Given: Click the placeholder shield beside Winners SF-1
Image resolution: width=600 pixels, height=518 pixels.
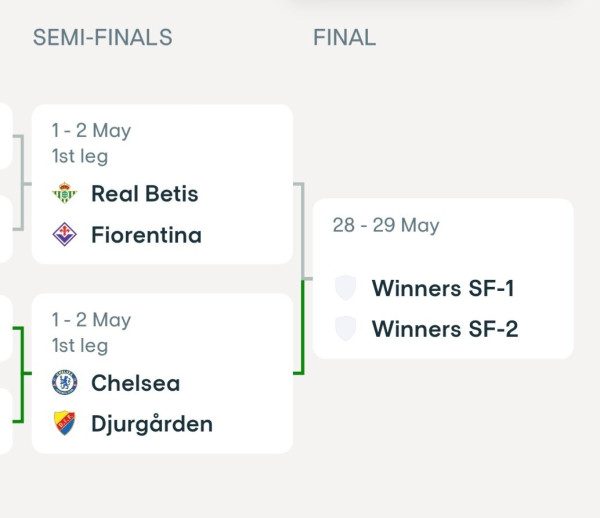Looking at the screenshot, I should click(346, 288).
